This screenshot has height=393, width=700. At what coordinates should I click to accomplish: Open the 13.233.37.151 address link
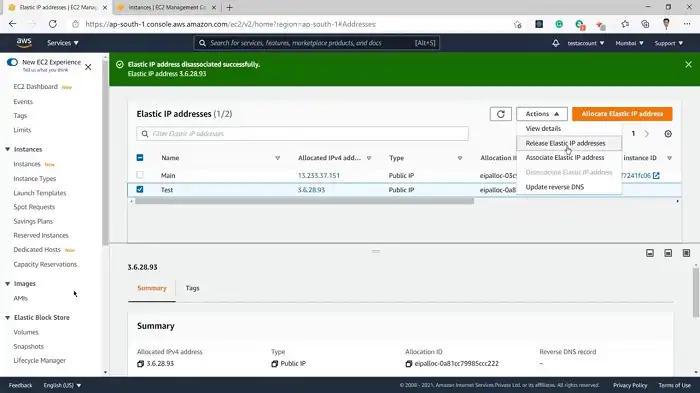[319, 176]
